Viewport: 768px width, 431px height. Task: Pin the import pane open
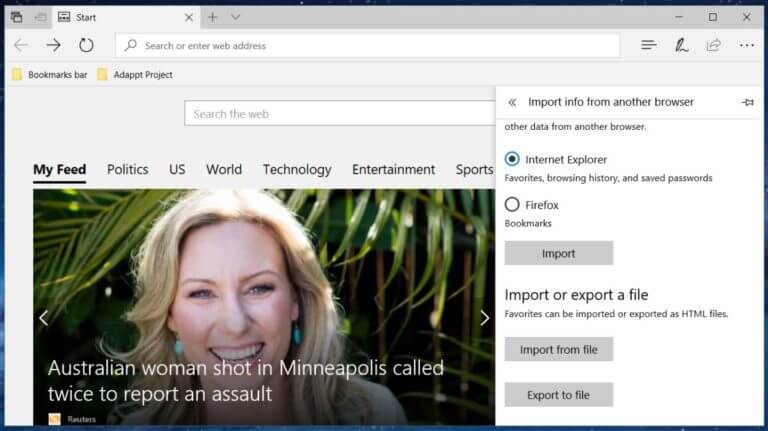point(747,102)
